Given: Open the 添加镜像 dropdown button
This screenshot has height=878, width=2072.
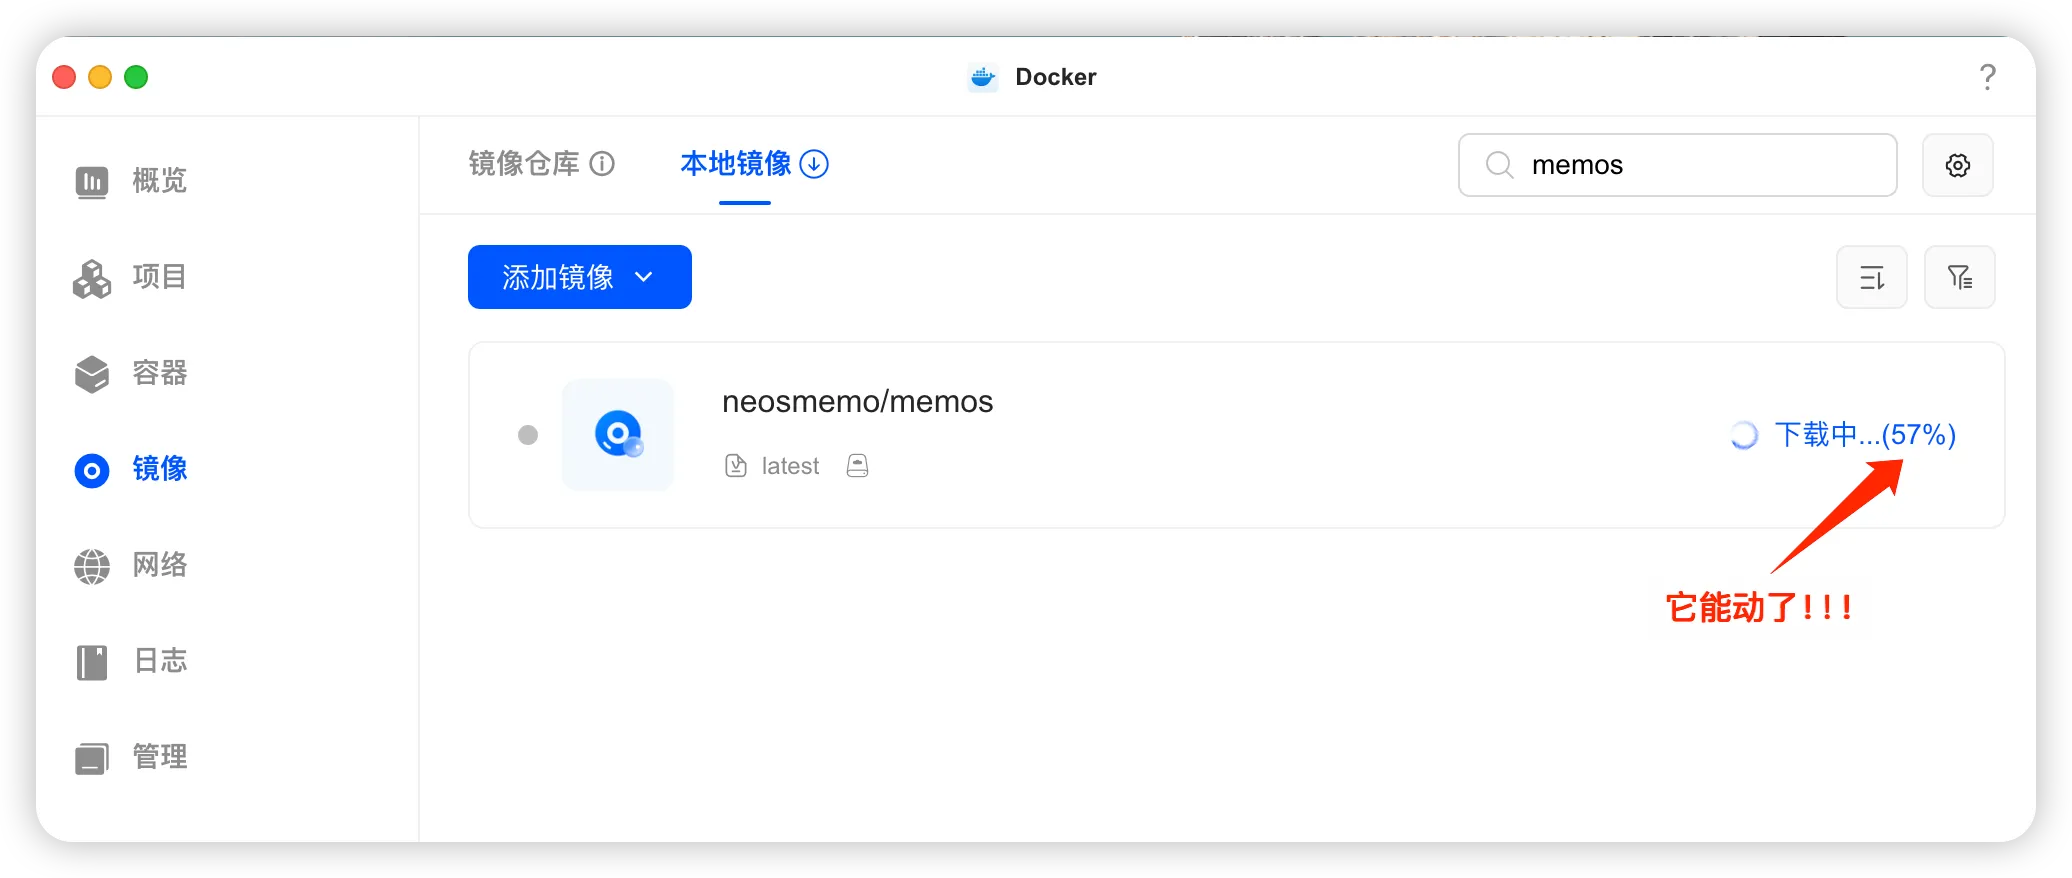Looking at the screenshot, I should point(580,277).
